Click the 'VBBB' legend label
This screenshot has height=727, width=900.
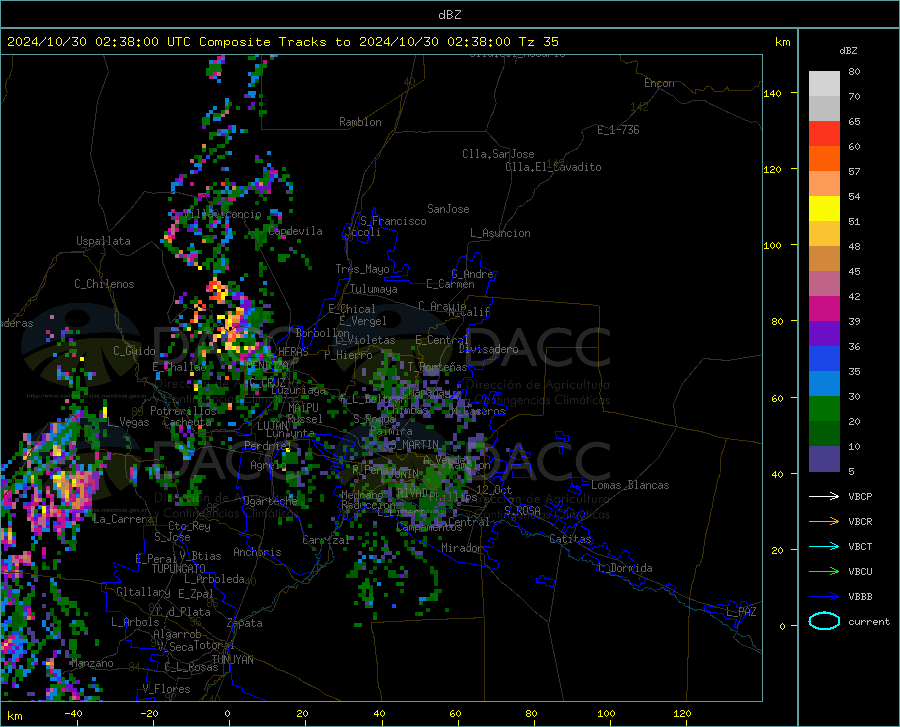point(860,596)
